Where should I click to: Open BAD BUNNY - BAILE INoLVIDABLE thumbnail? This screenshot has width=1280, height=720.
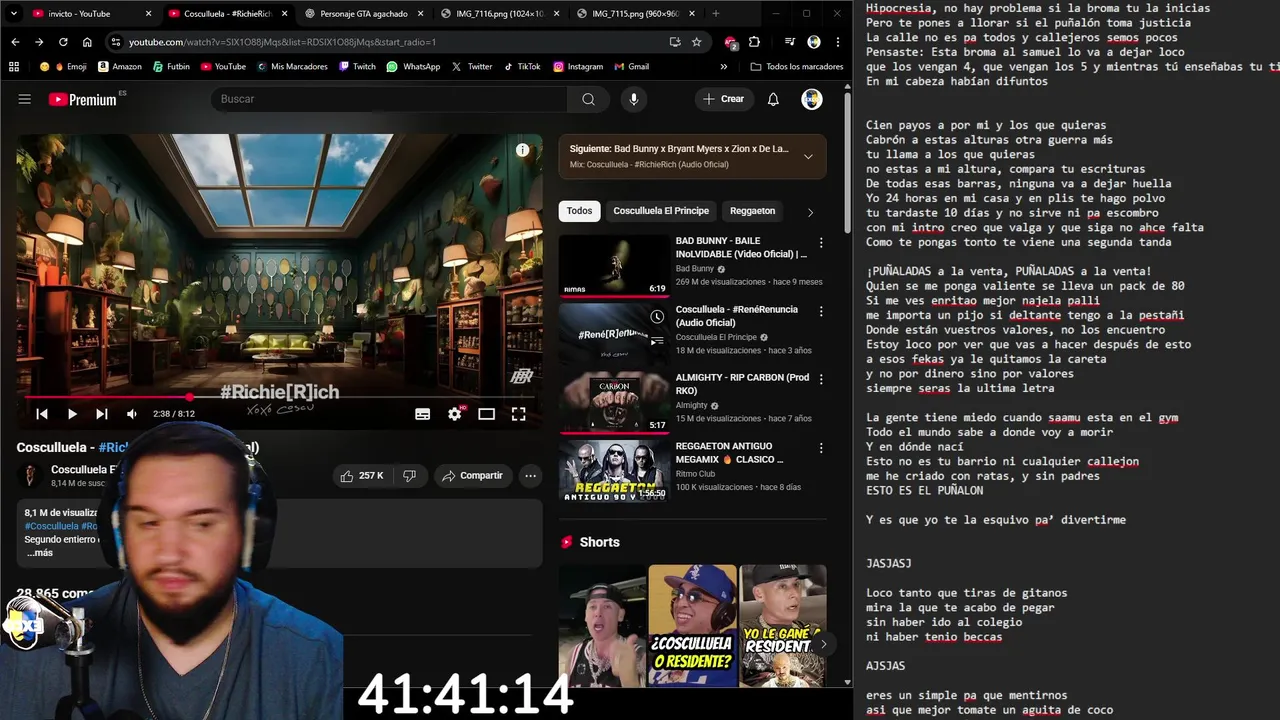click(x=614, y=266)
